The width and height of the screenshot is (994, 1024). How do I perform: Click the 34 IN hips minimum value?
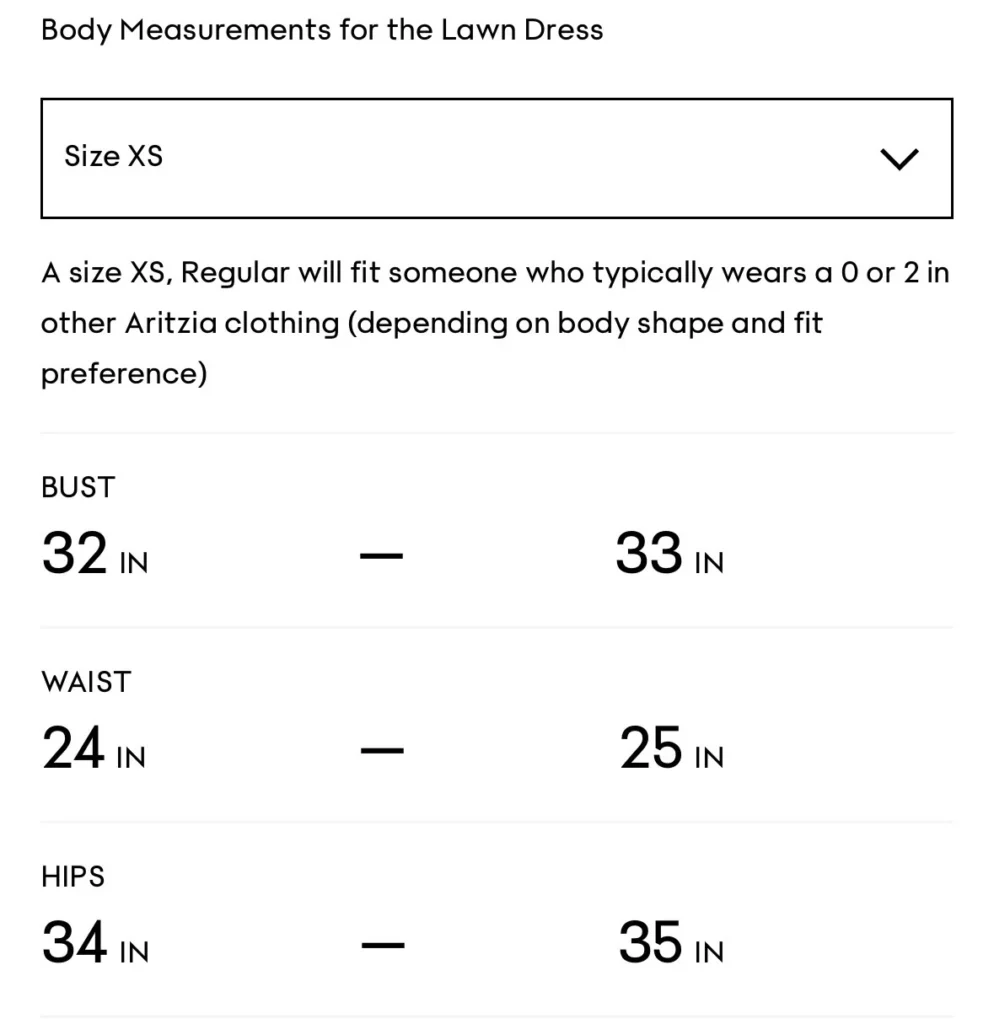95,942
